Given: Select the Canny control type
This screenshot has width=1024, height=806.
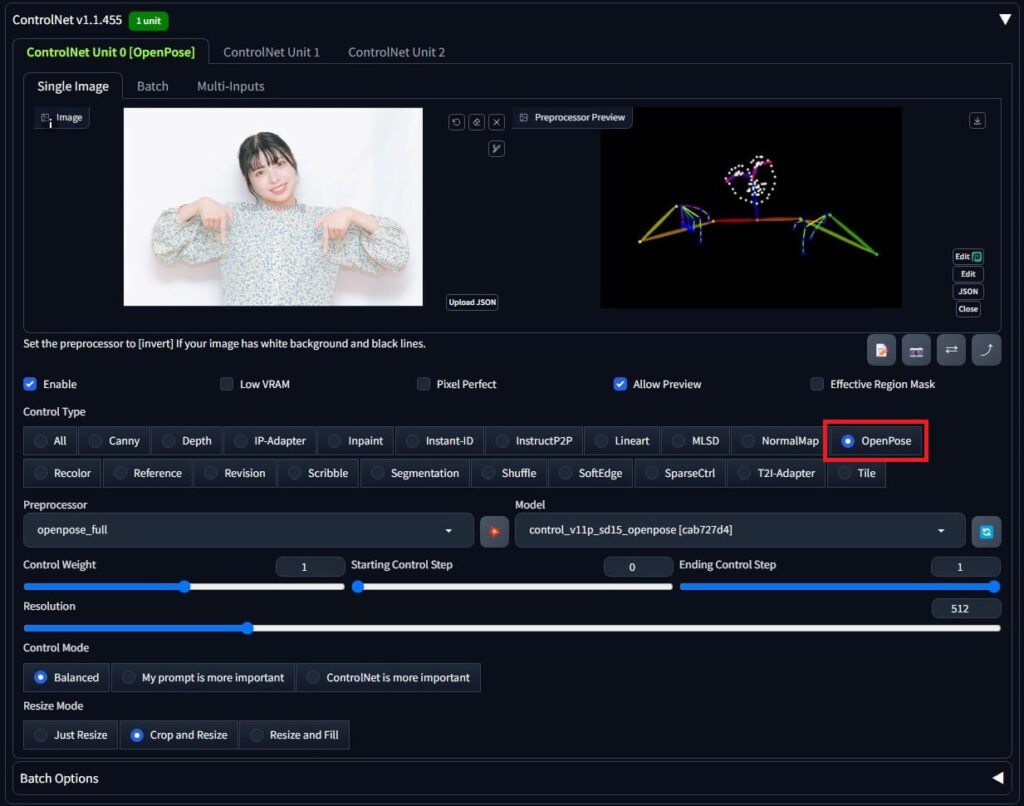Looking at the screenshot, I should click(114, 441).
